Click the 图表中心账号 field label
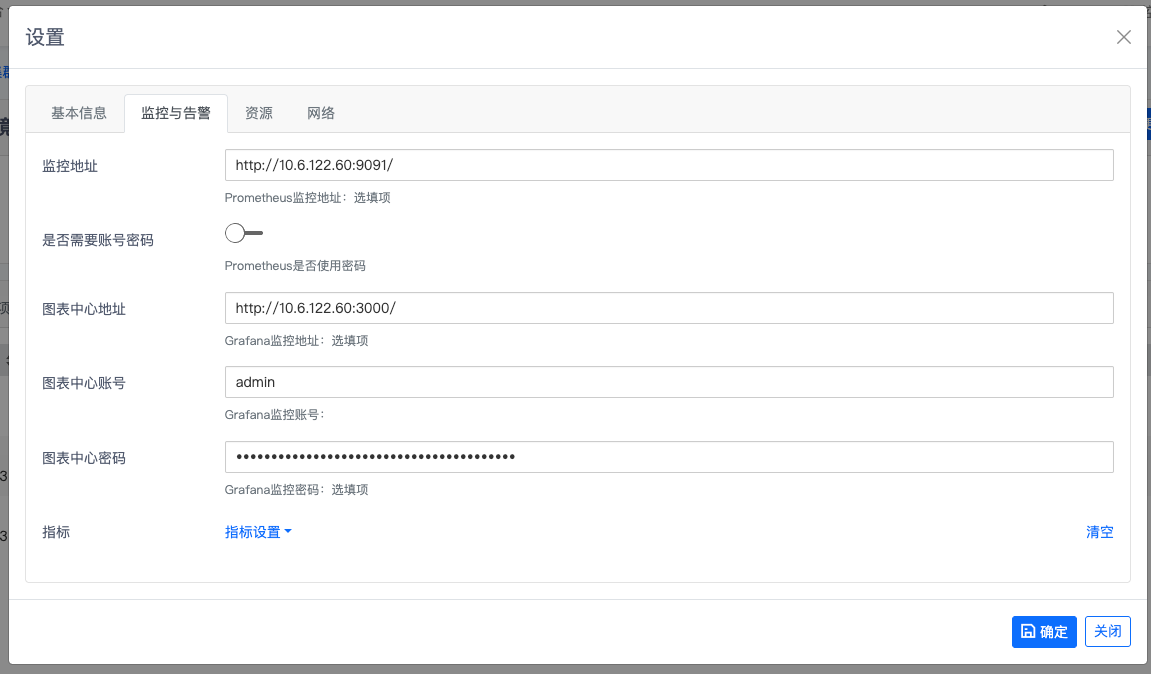The image size is (1151, 674). pyautogui.click(x=84, y=383)
